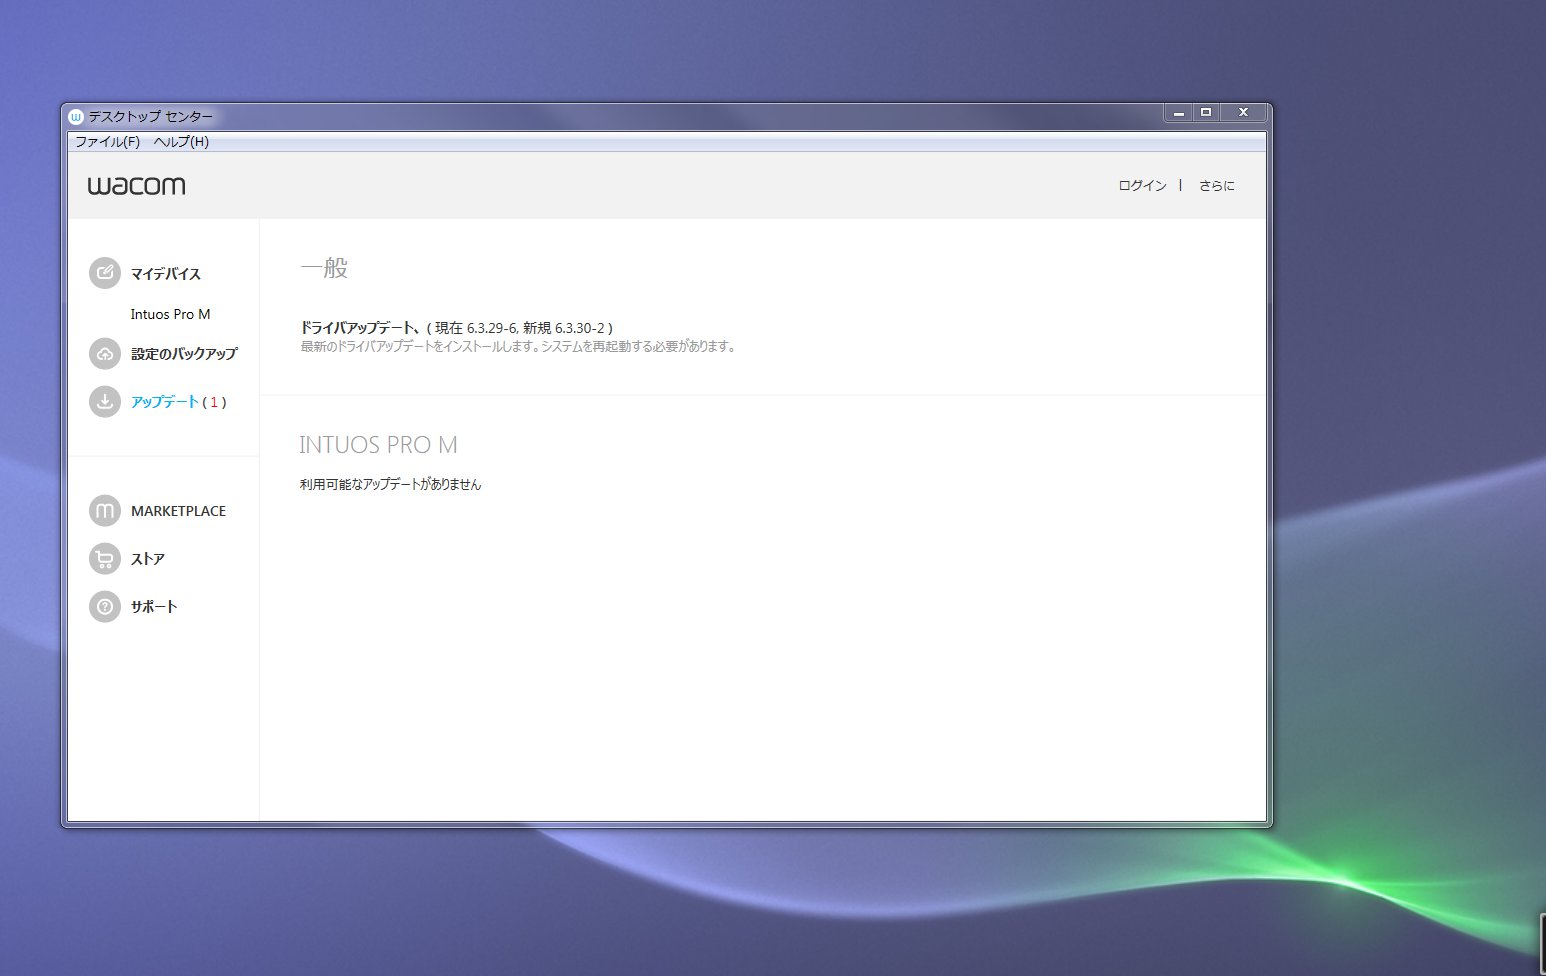Click the Marketplace round 'm' icon
The height and width of the screenshot is (976, 1546).
105,511
